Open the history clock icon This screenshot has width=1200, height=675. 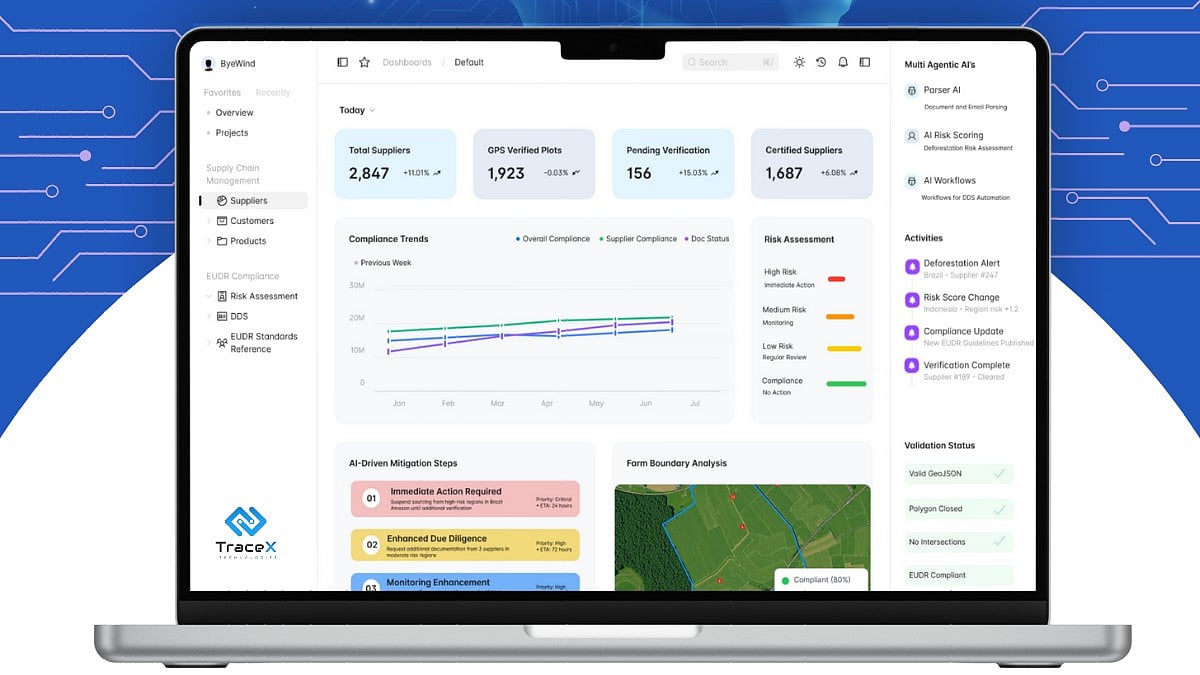[821, 62]
